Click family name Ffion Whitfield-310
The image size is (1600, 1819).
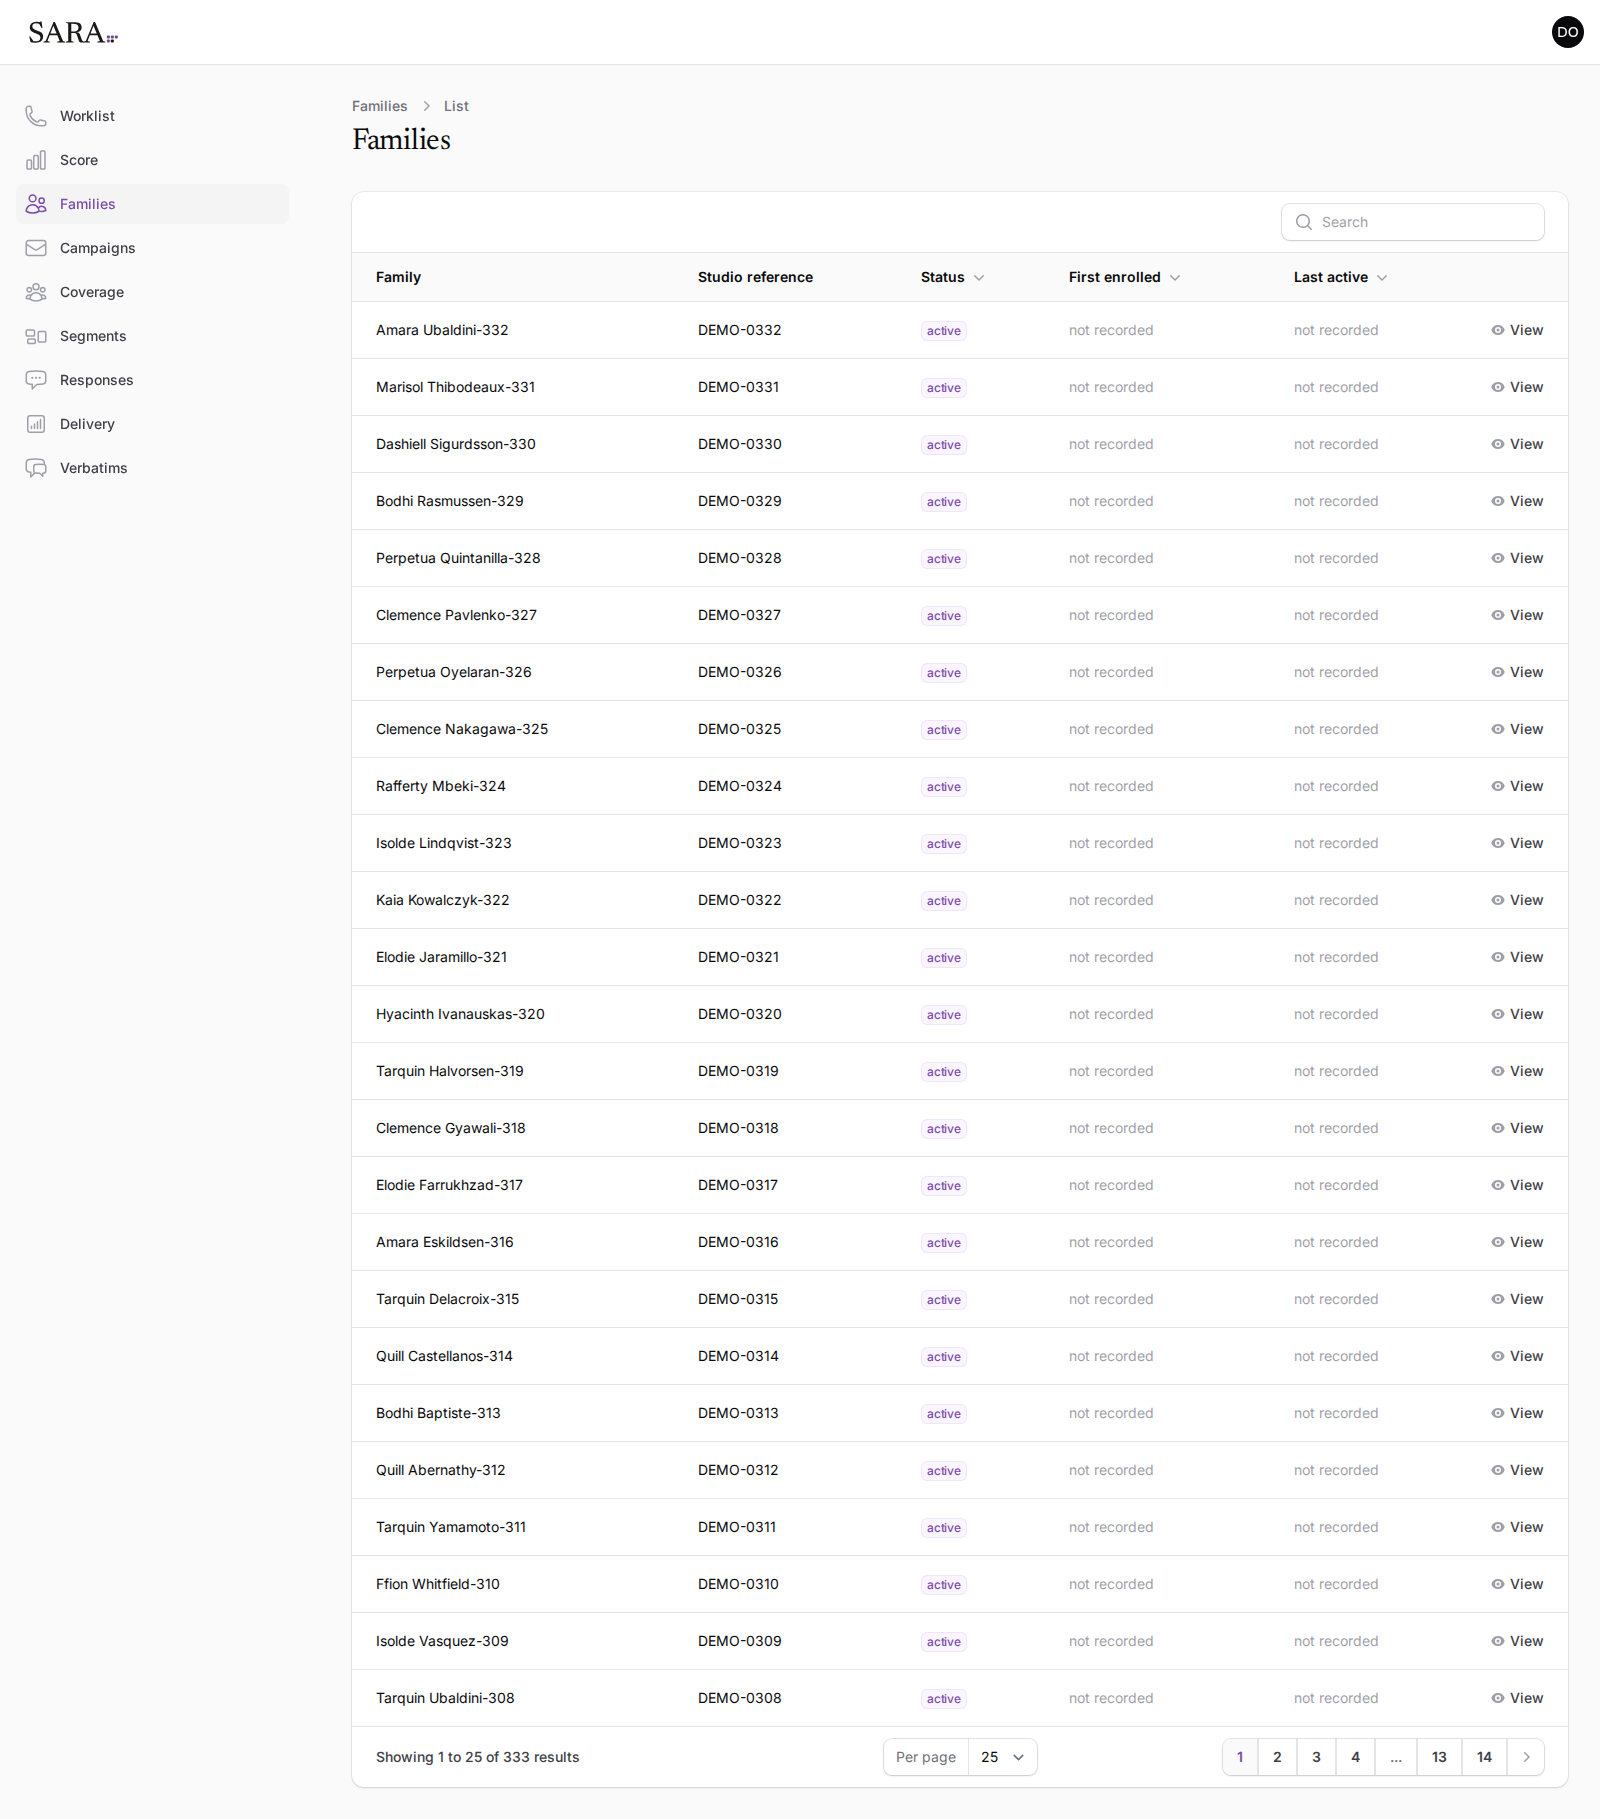tap(438, 1584)
